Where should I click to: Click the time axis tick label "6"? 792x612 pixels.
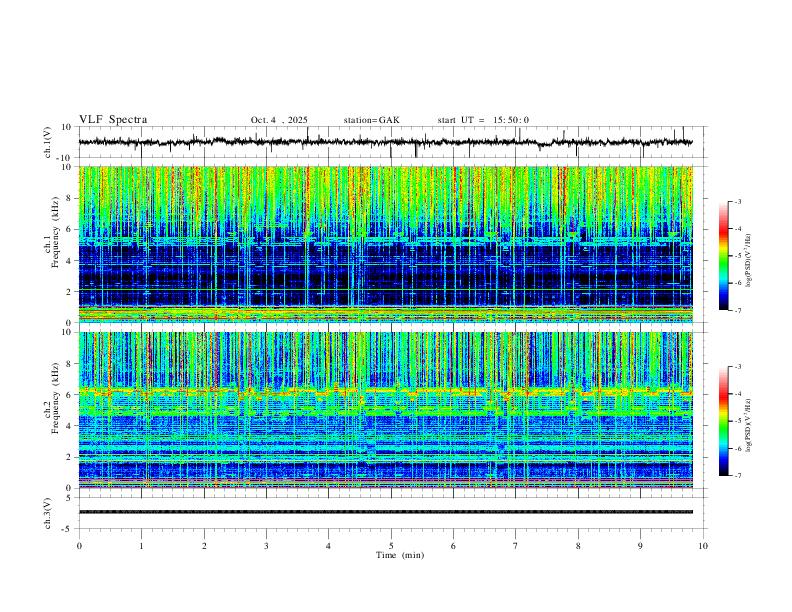coord(453,546)
